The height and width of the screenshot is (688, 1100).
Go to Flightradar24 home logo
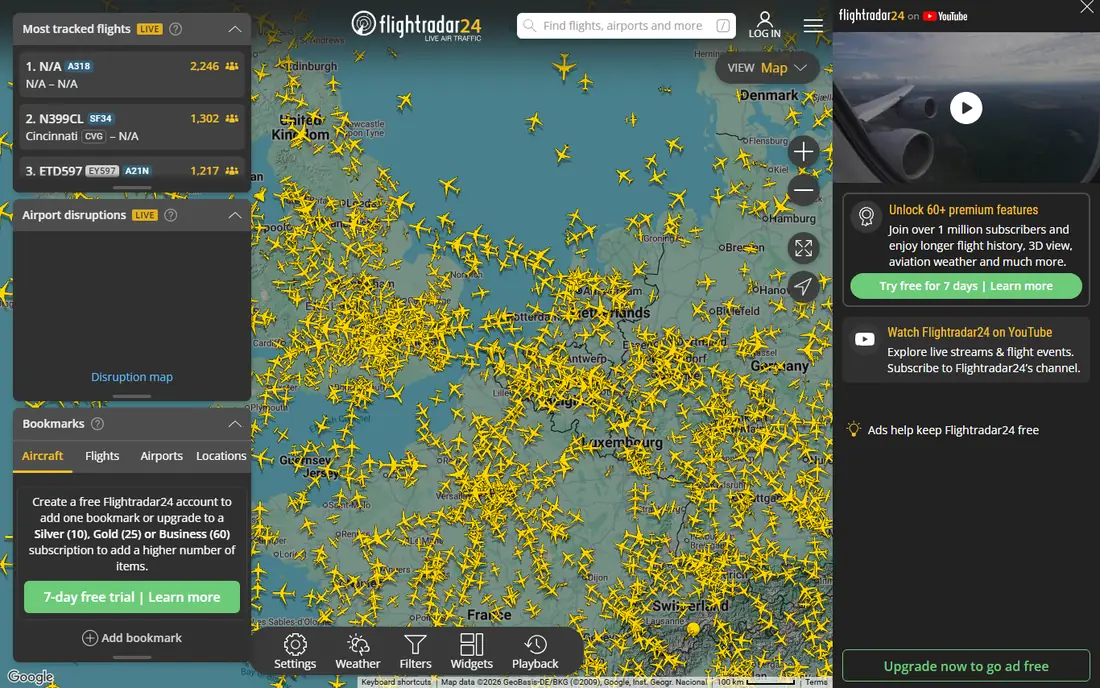tap(416, 26)
